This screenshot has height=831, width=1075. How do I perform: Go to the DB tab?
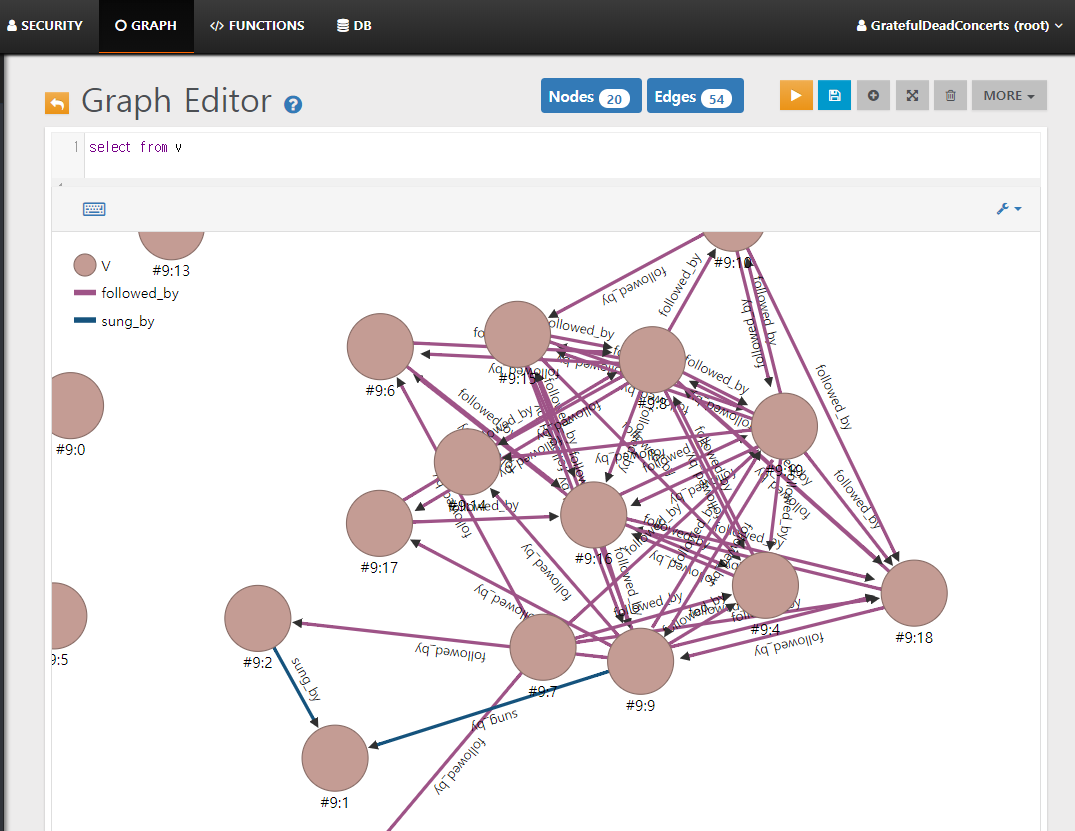click(x=354, y=25)
